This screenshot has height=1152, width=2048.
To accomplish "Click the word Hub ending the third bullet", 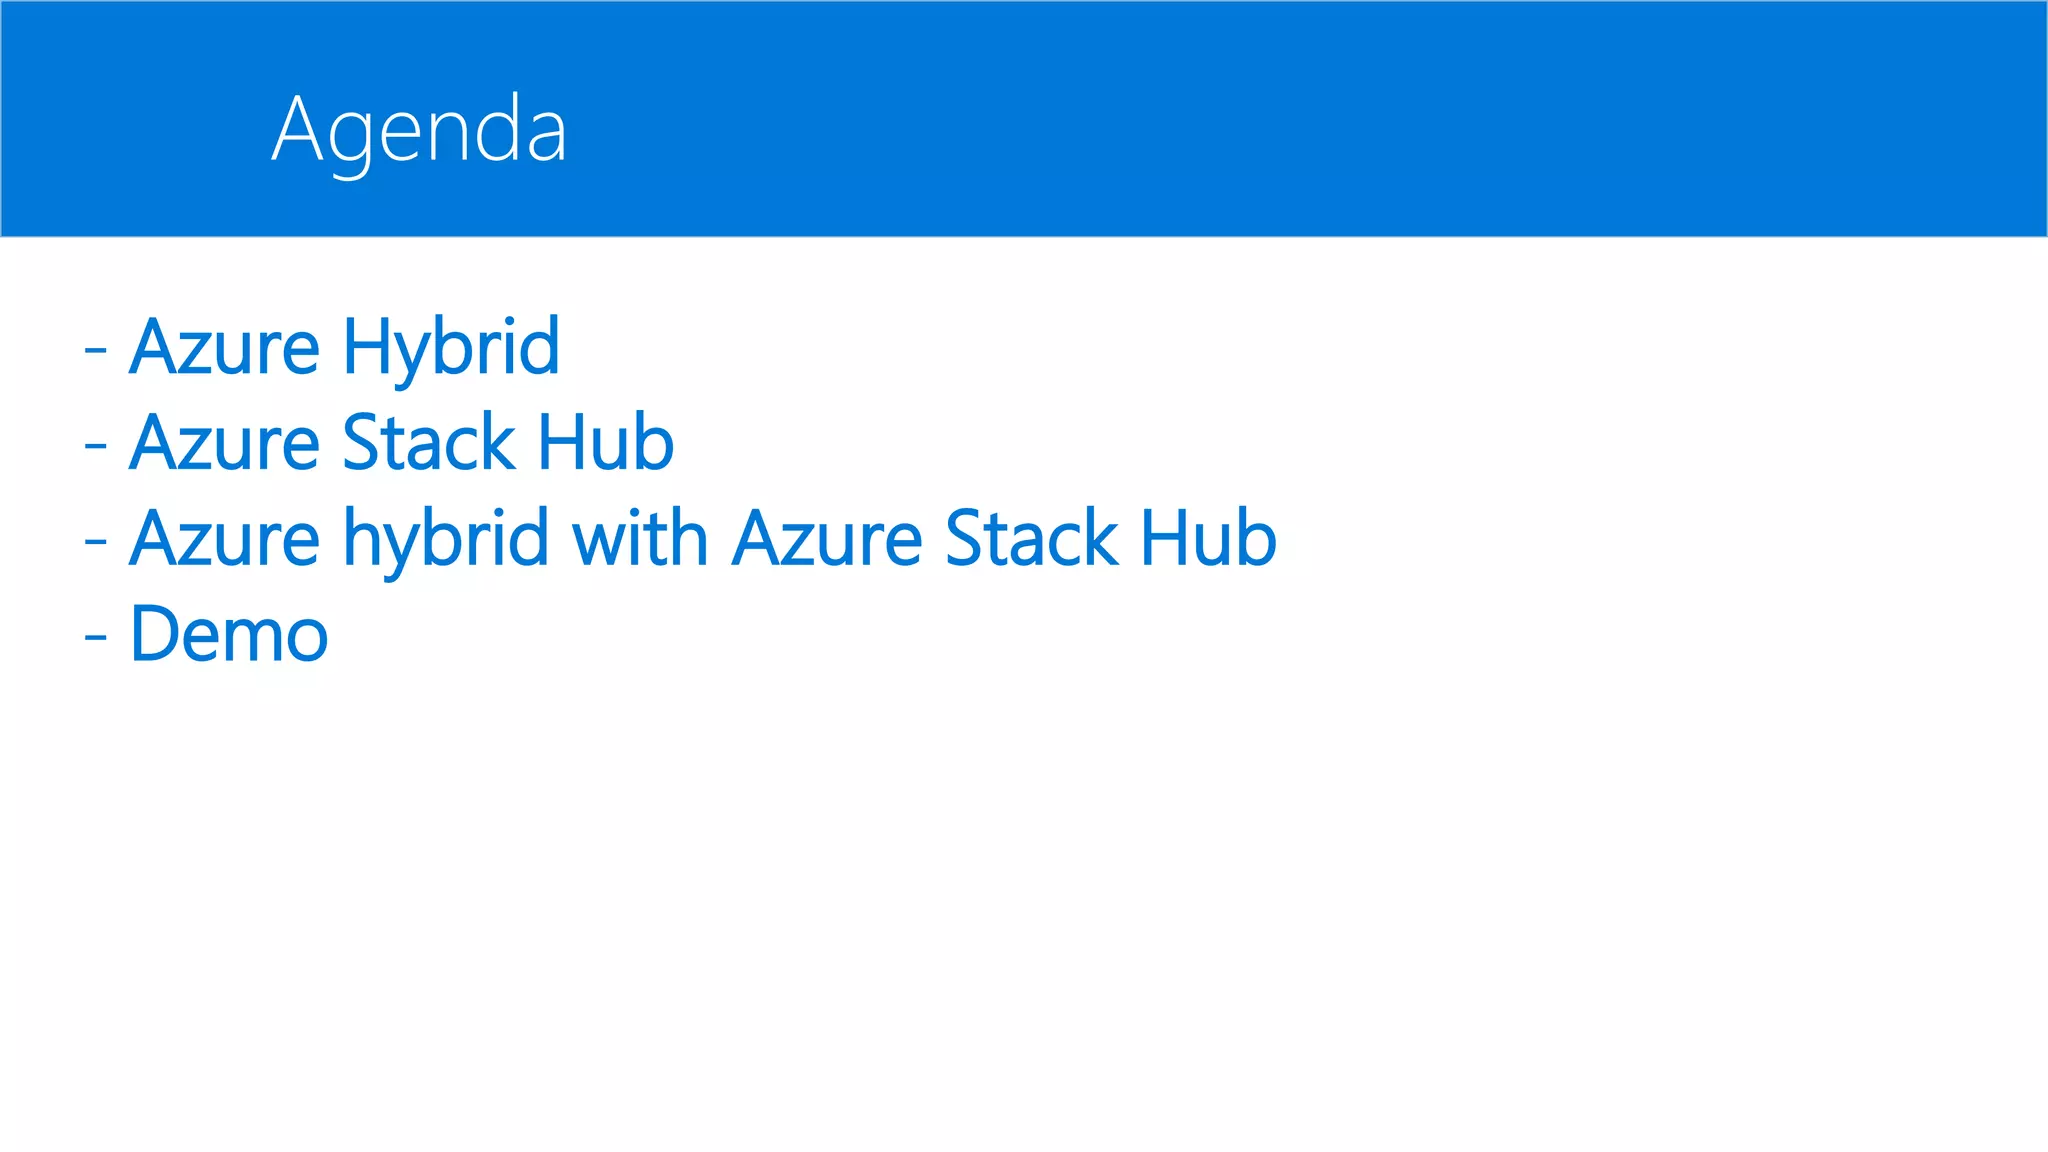I will coord(1208,539).
